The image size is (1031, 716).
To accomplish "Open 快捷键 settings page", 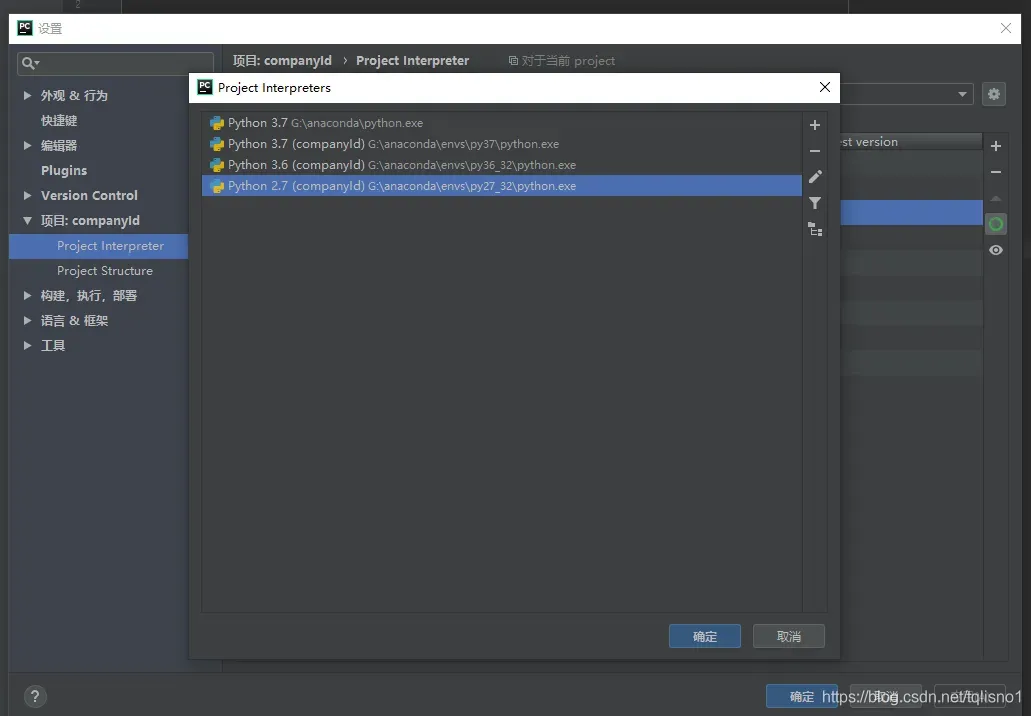I will coord(59,120).
